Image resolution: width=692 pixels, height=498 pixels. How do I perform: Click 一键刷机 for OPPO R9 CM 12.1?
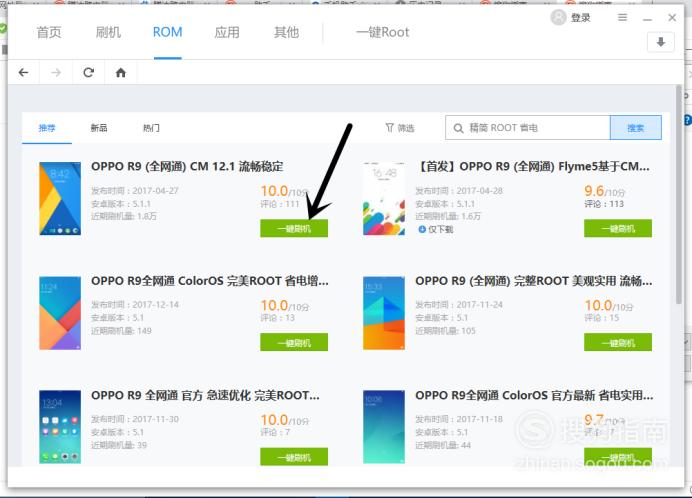294,228
